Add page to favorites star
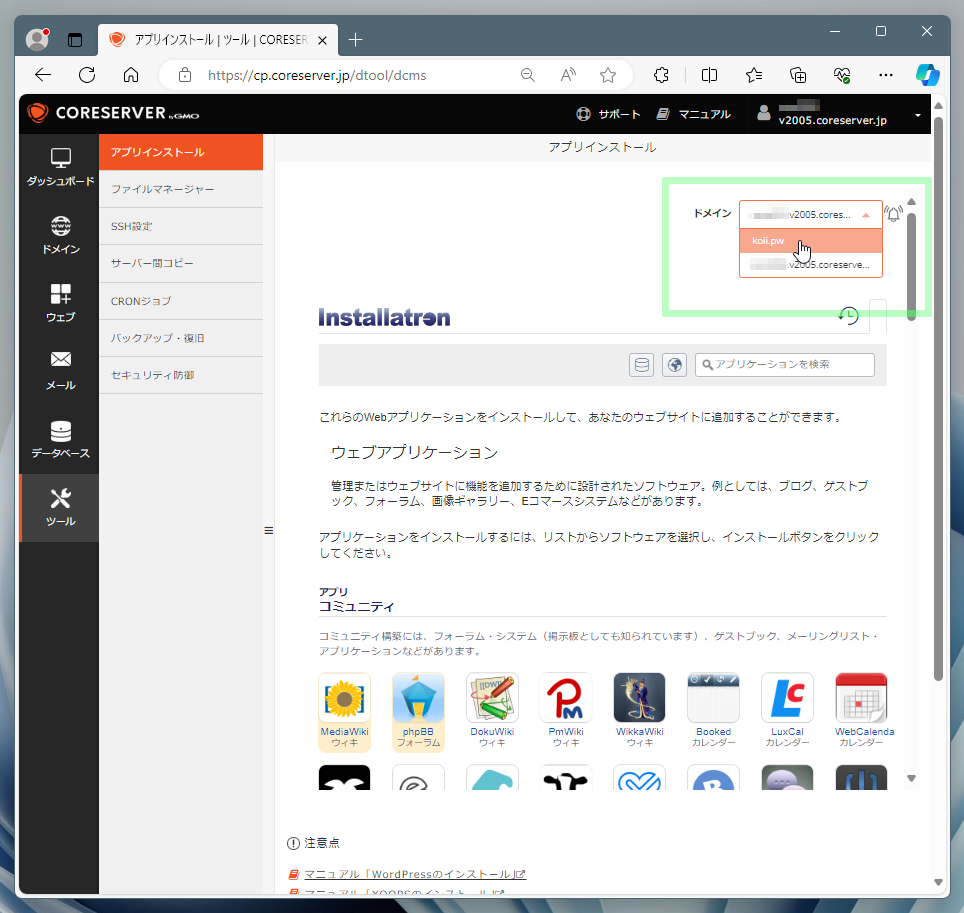 tap(608, 75)
